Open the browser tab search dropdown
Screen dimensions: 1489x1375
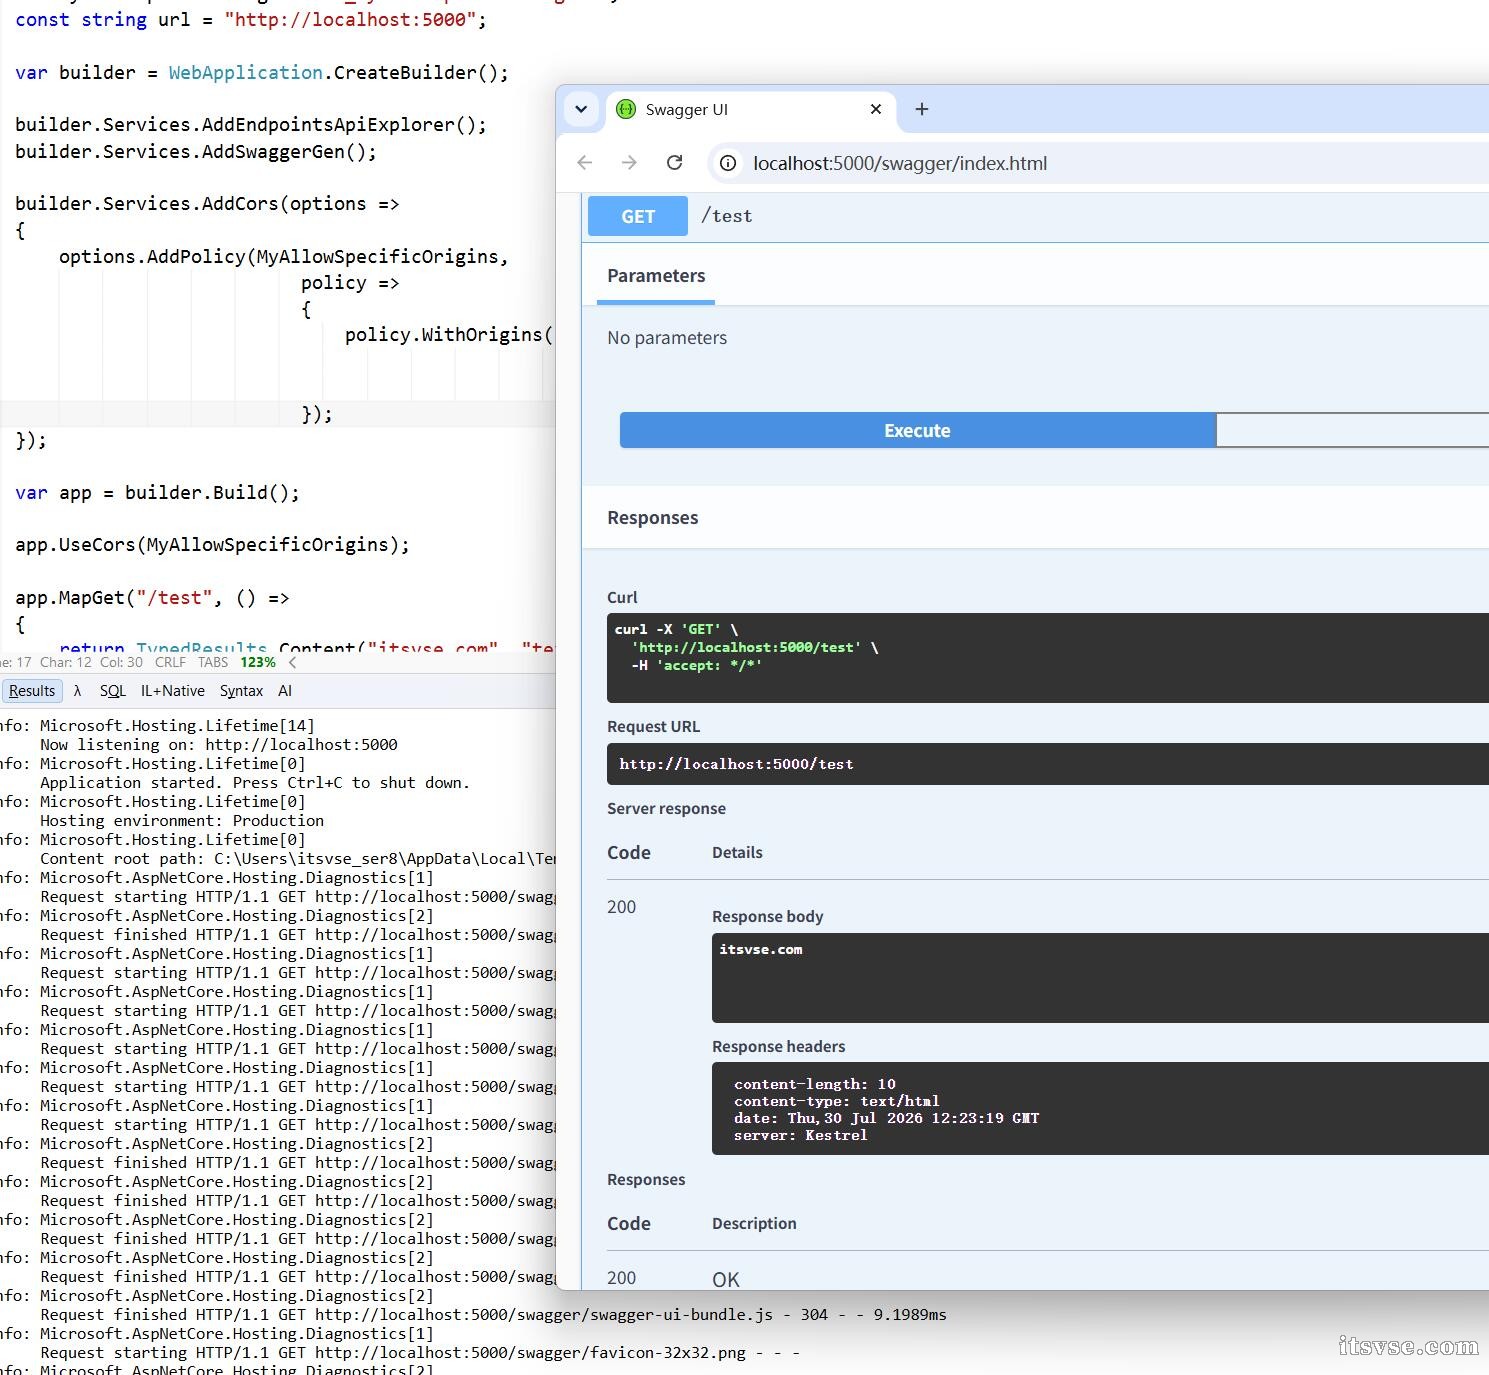pyautogui.click(x=581, y=109)
